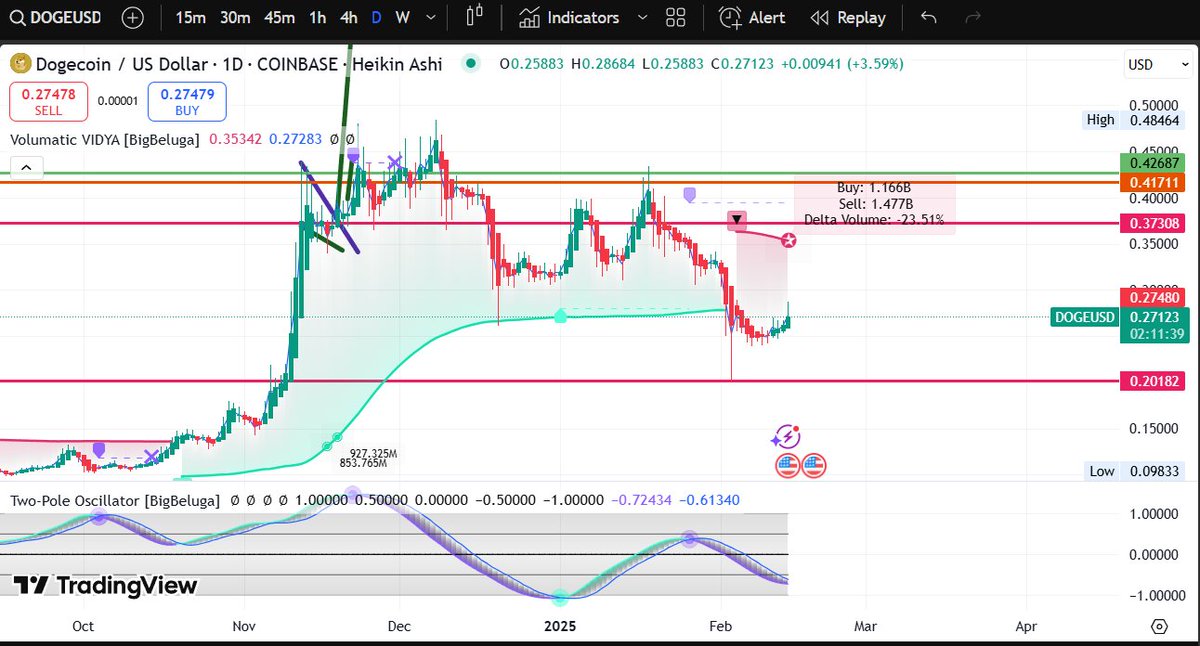Click the SELL 0.27478 button
Screen dimensions: 1200x646
pyautogui.click(x=48, y=102)
